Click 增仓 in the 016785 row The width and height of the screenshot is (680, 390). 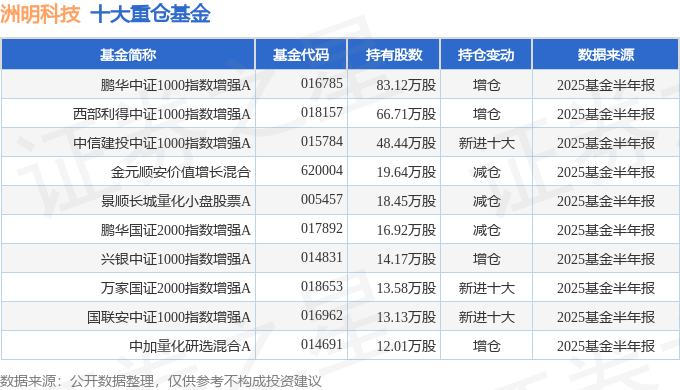pos(487,85)
